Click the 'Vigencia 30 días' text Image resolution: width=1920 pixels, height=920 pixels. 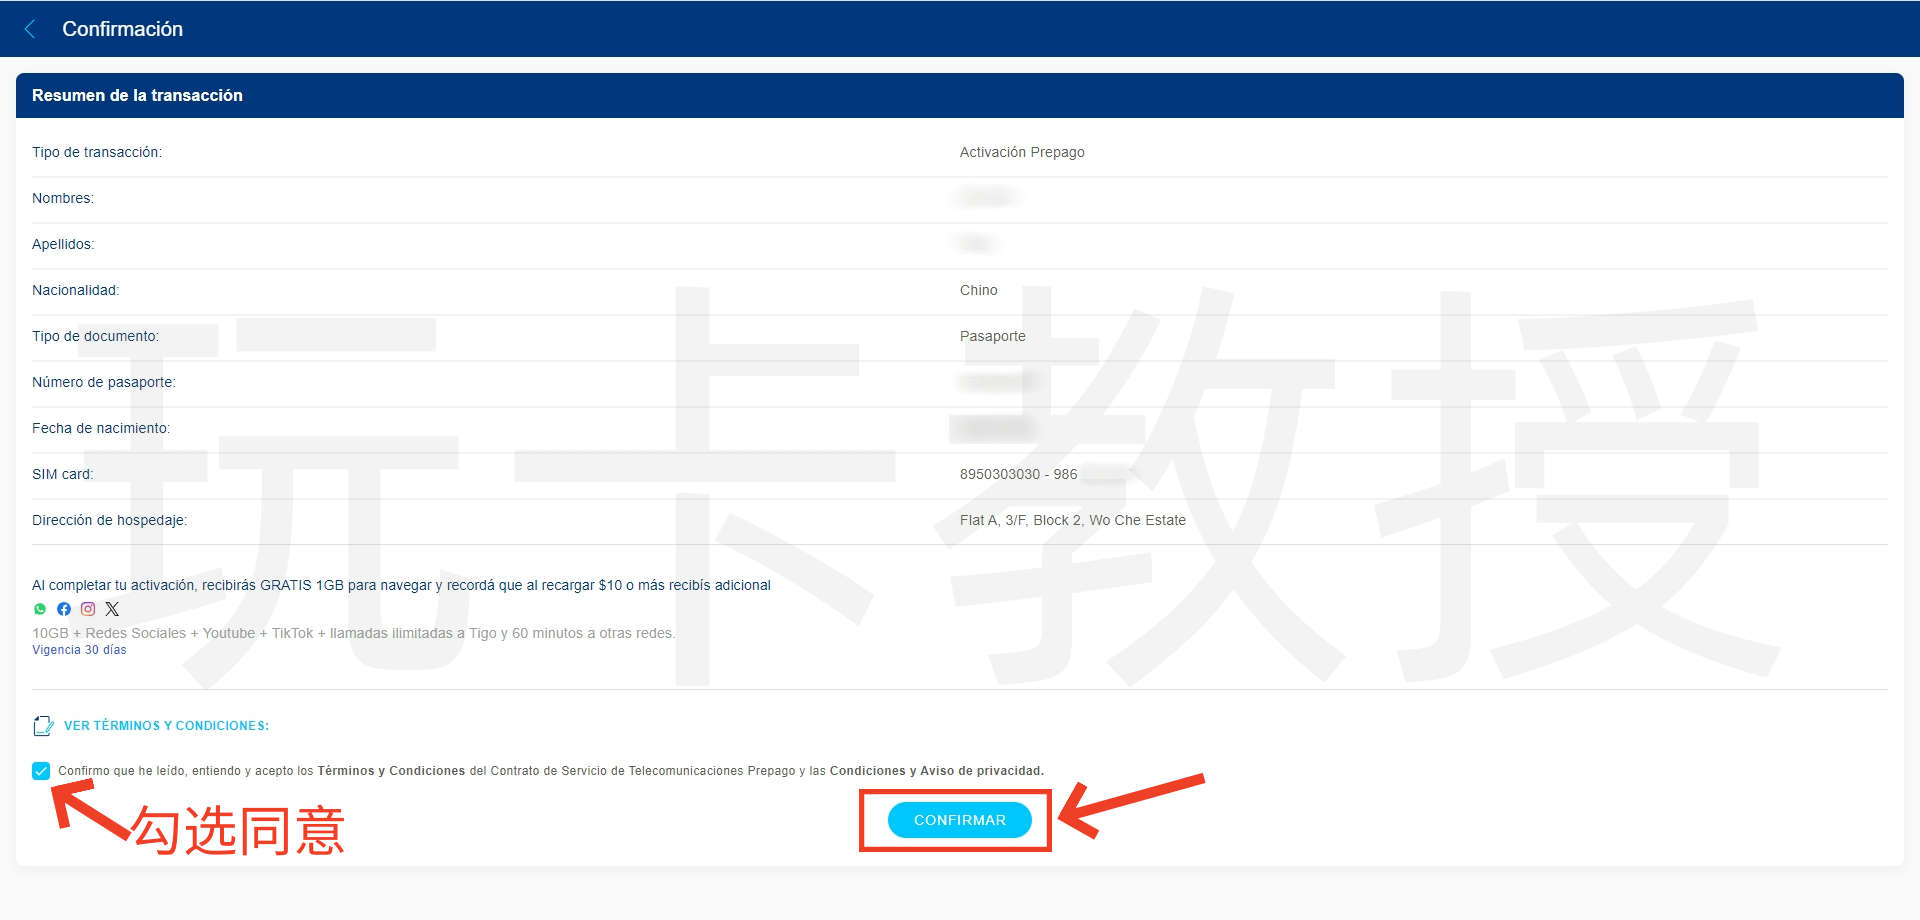coord(79,650)
